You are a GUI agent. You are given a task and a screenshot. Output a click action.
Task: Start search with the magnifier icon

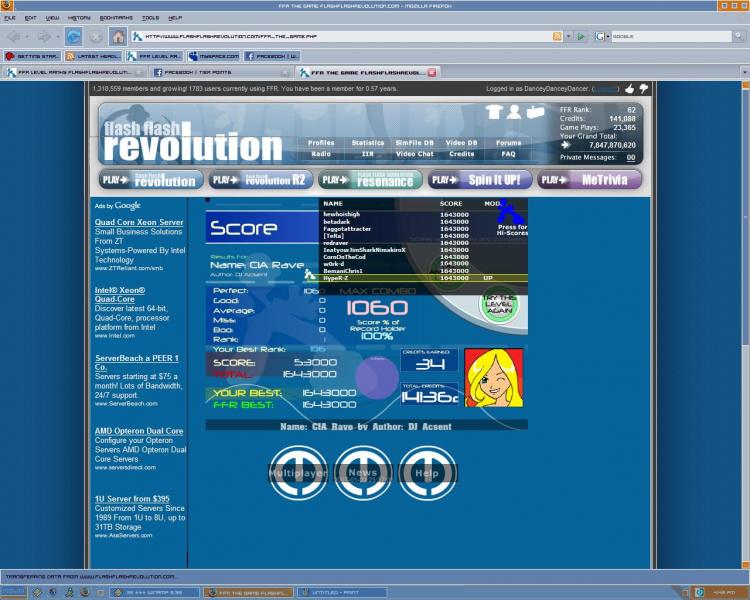[739, 36]
